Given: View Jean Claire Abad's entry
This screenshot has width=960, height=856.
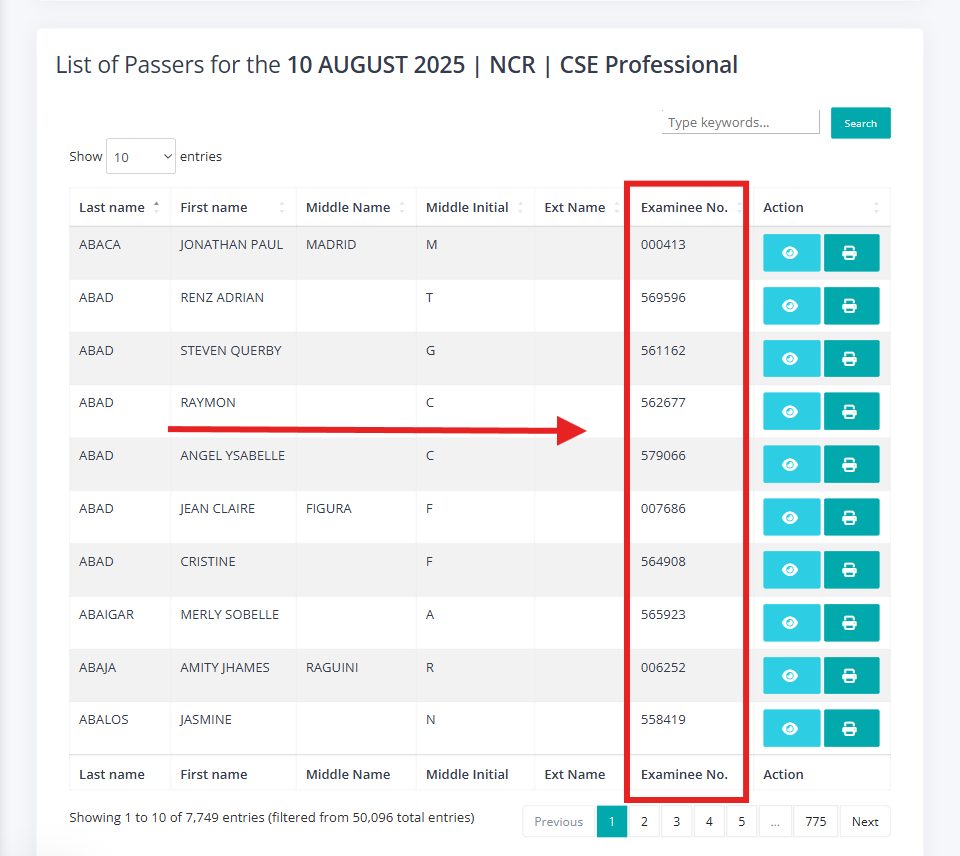Looking at the screenshot, I should coord(791,517).
